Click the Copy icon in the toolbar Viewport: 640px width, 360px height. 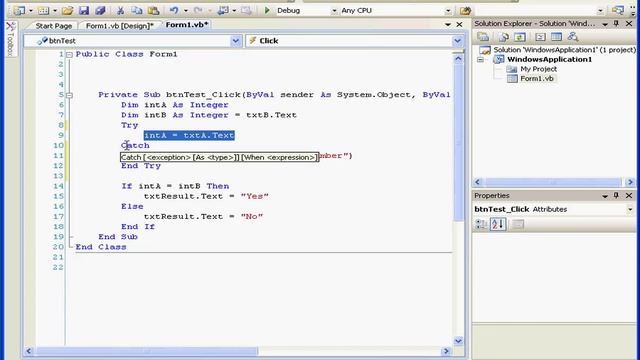(x=137, y=10)
